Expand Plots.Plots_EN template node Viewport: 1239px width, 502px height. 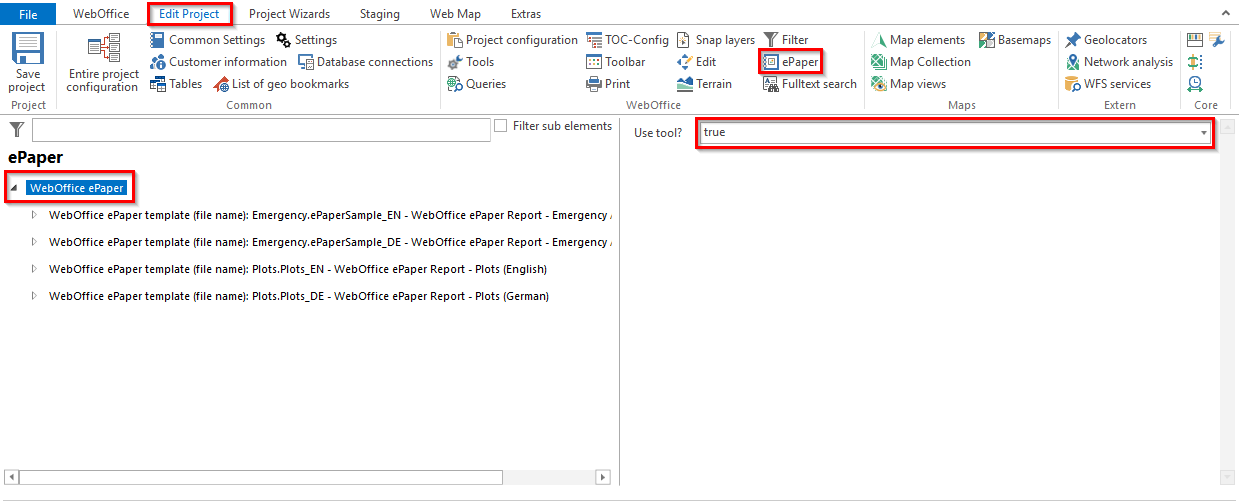[35, 269]
